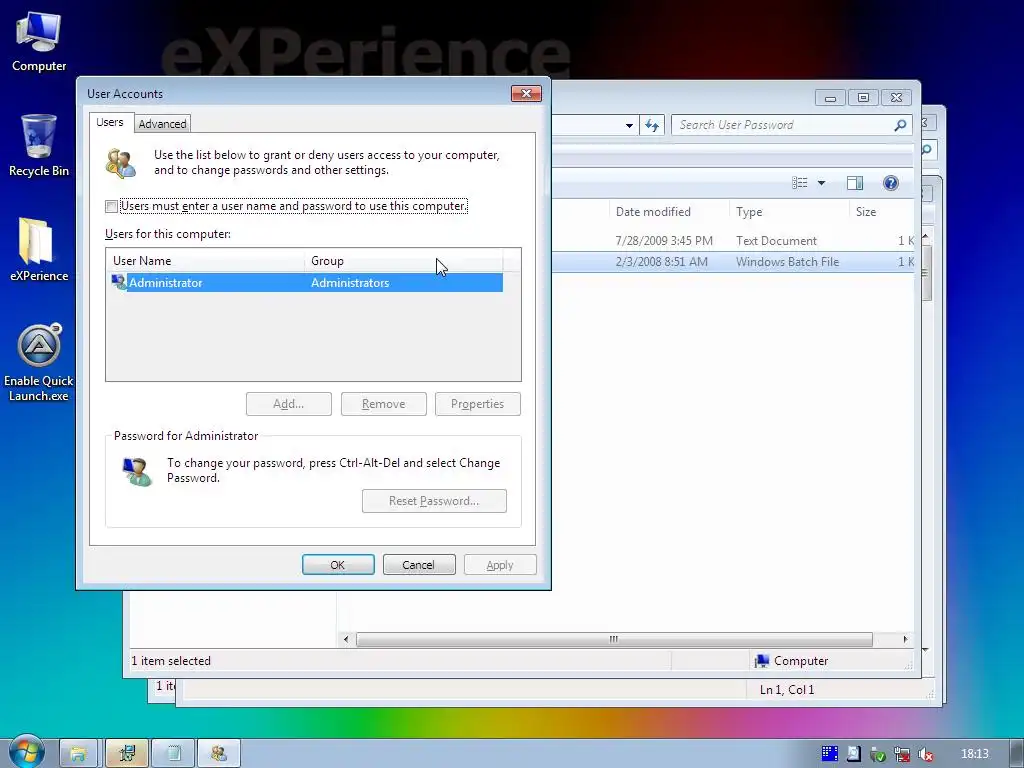Click the green check device tray icon
1024x768 pixels.
coord(878,754)
